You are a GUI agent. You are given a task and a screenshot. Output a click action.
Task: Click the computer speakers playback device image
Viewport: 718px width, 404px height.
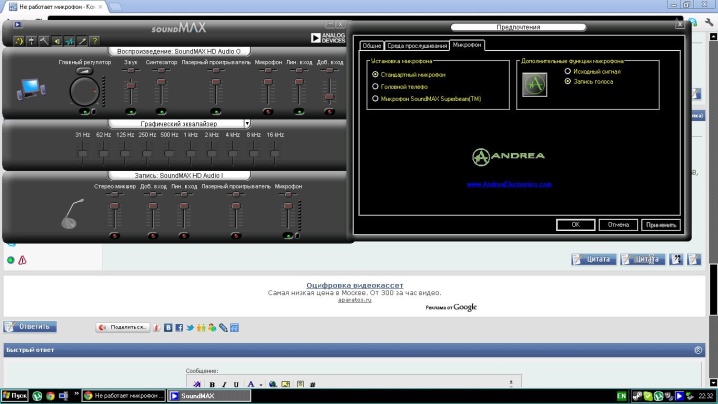pos(31,89)
